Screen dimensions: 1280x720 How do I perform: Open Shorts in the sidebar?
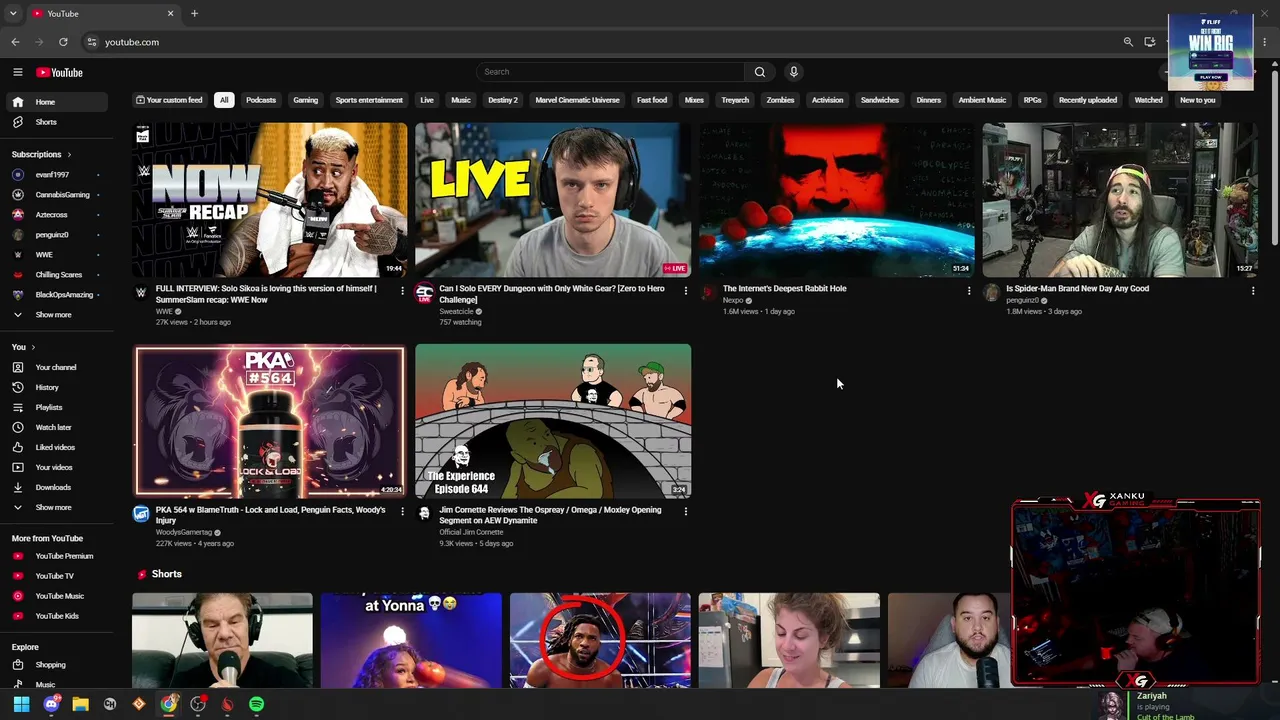(58, 122)
